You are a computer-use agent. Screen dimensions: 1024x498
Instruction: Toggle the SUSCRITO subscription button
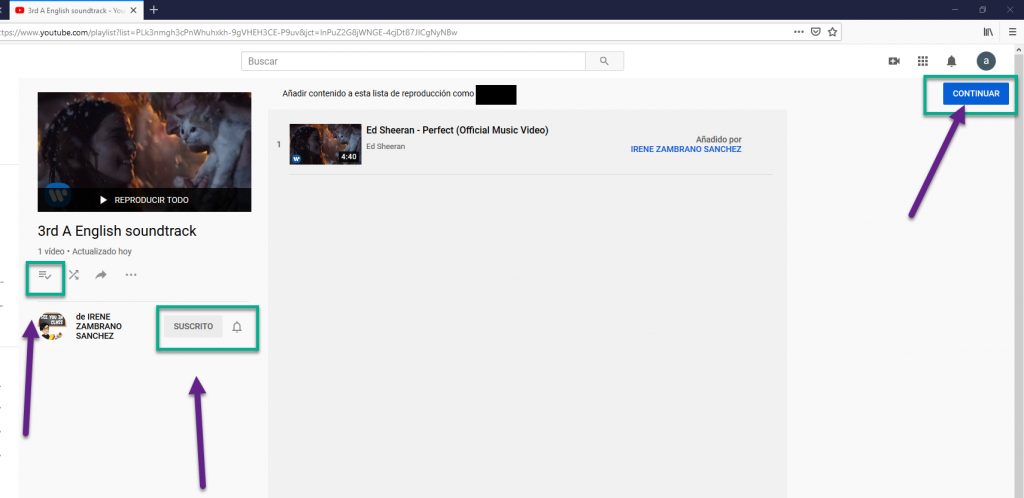pos(193,327)
